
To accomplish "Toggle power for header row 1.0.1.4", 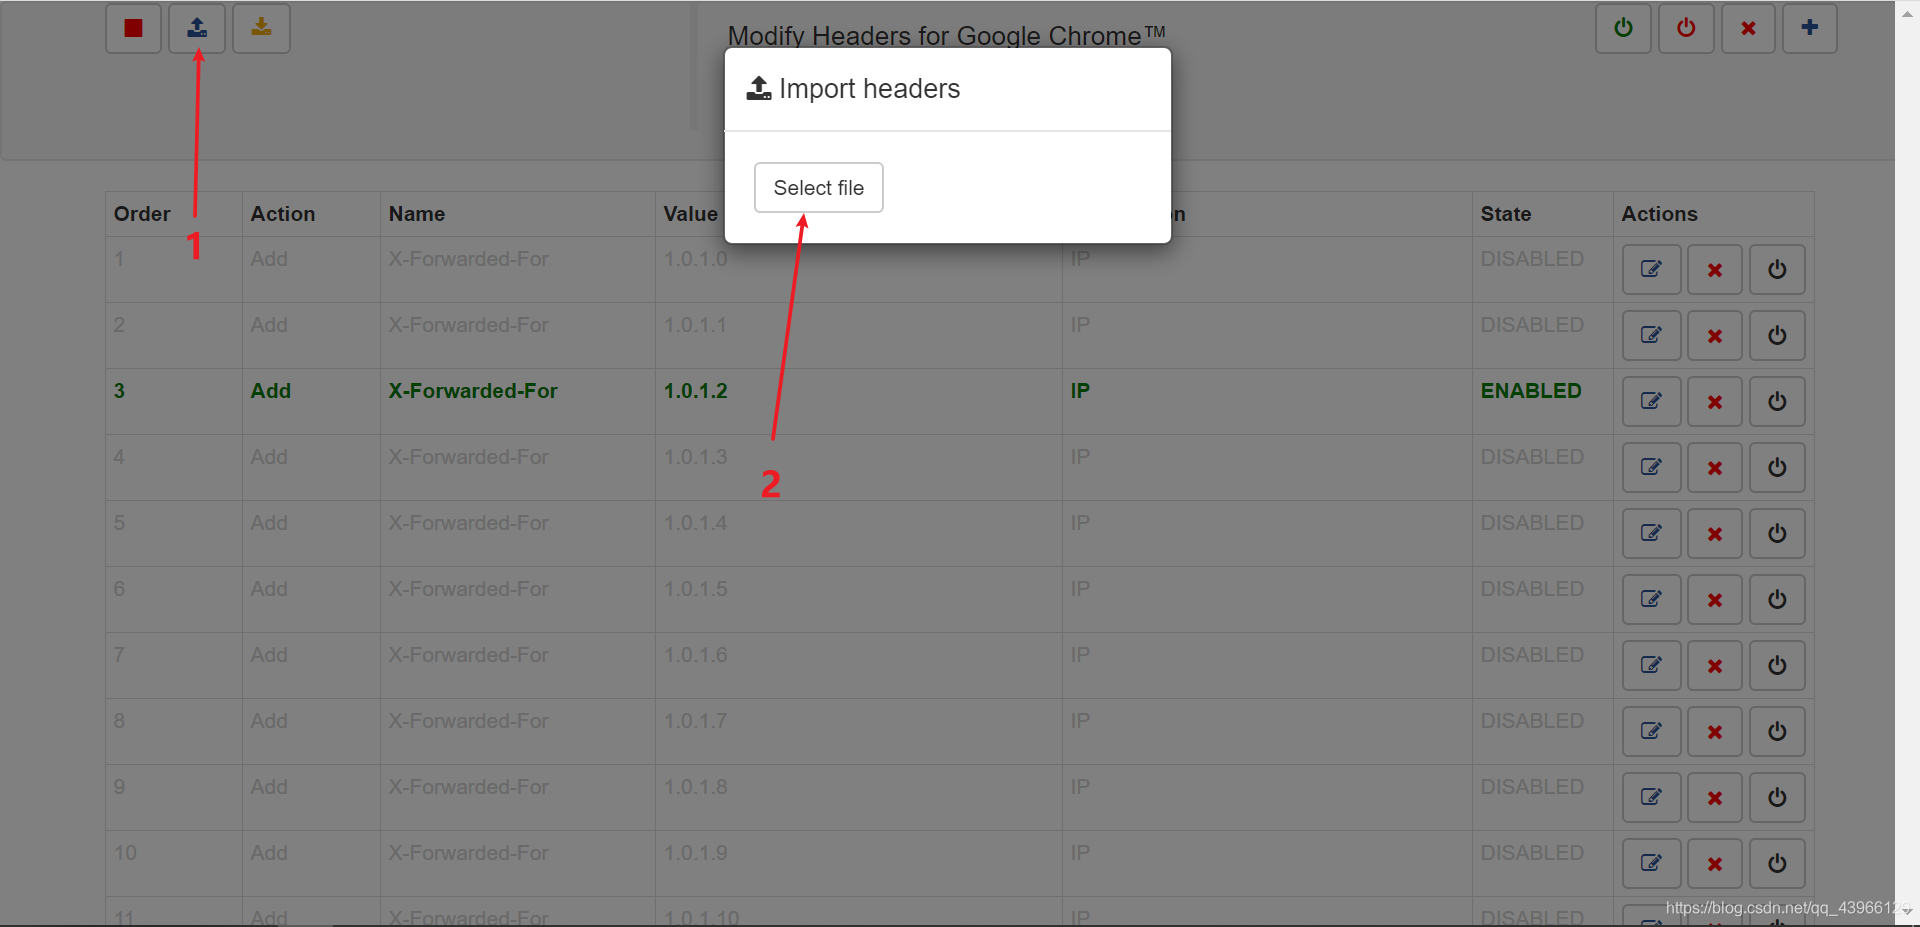I will pos(1777,534).
